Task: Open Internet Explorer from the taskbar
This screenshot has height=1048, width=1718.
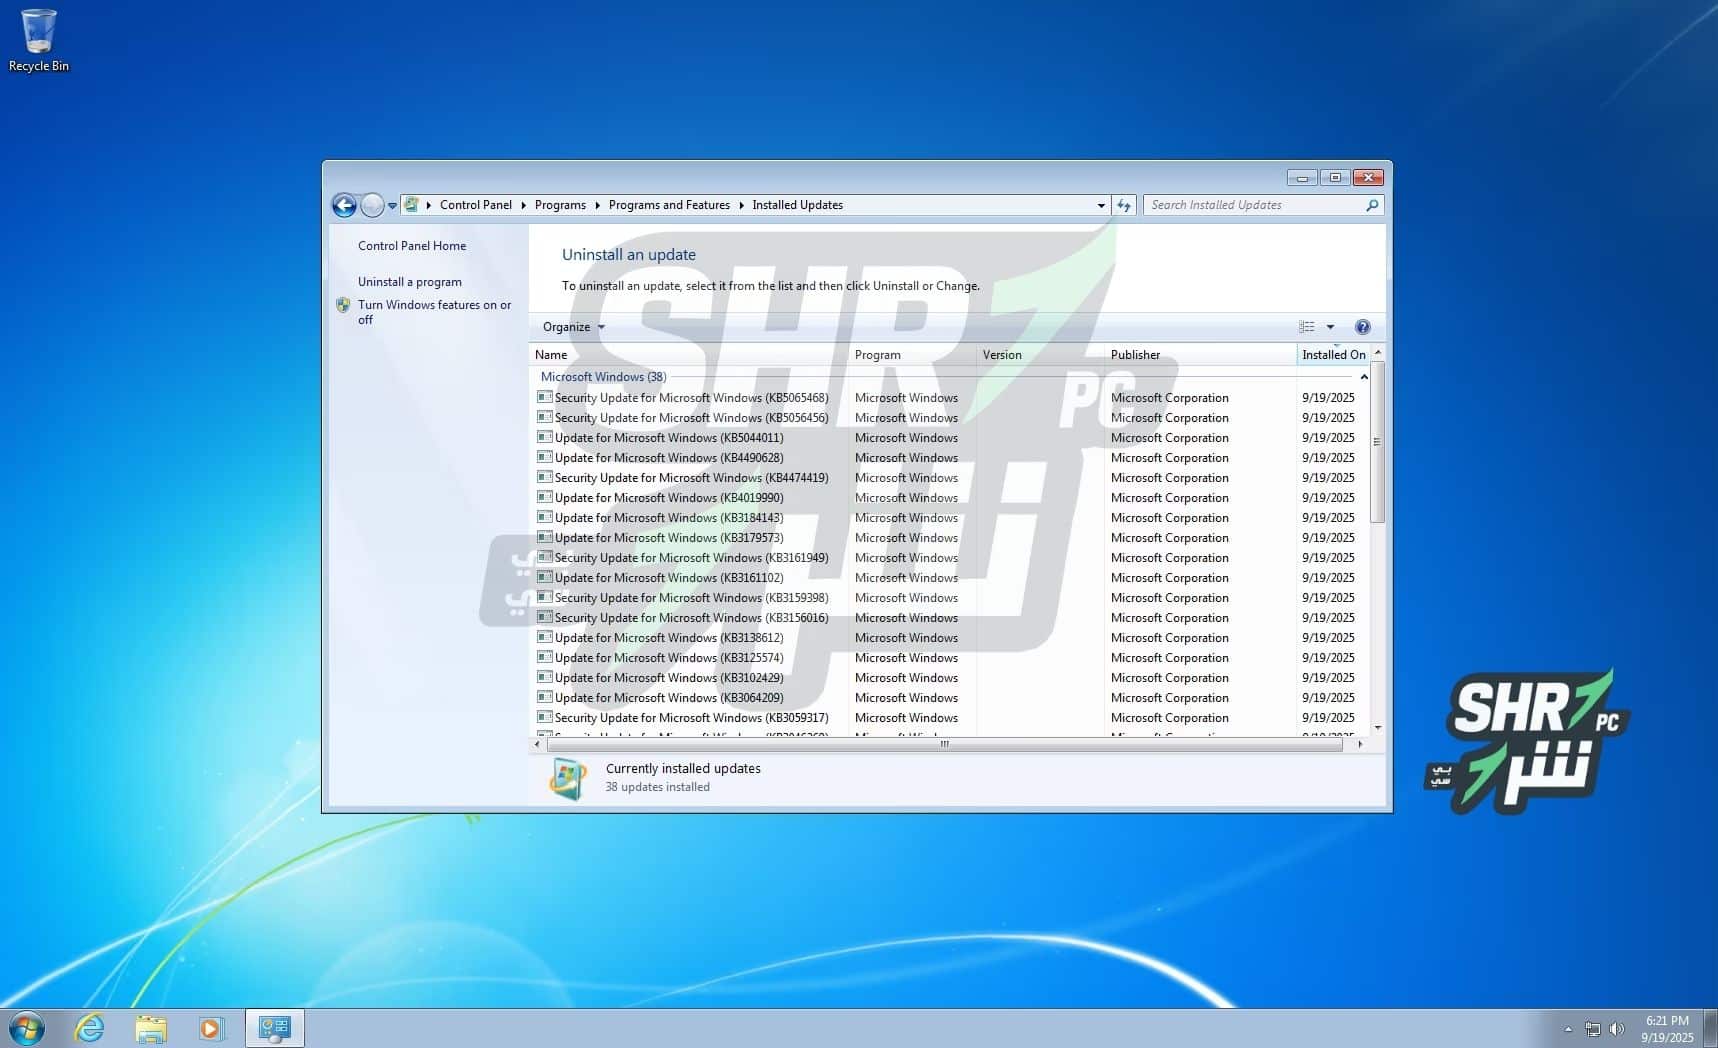Action: [90, 1028]
